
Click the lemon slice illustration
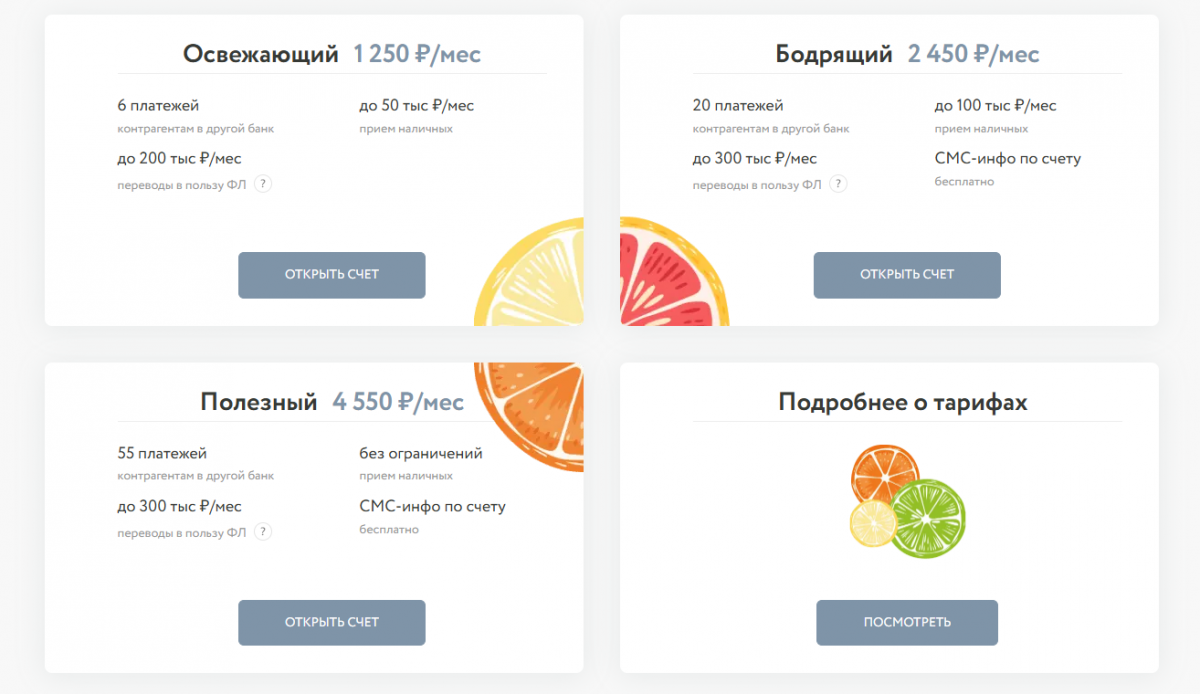click(529, 271)
